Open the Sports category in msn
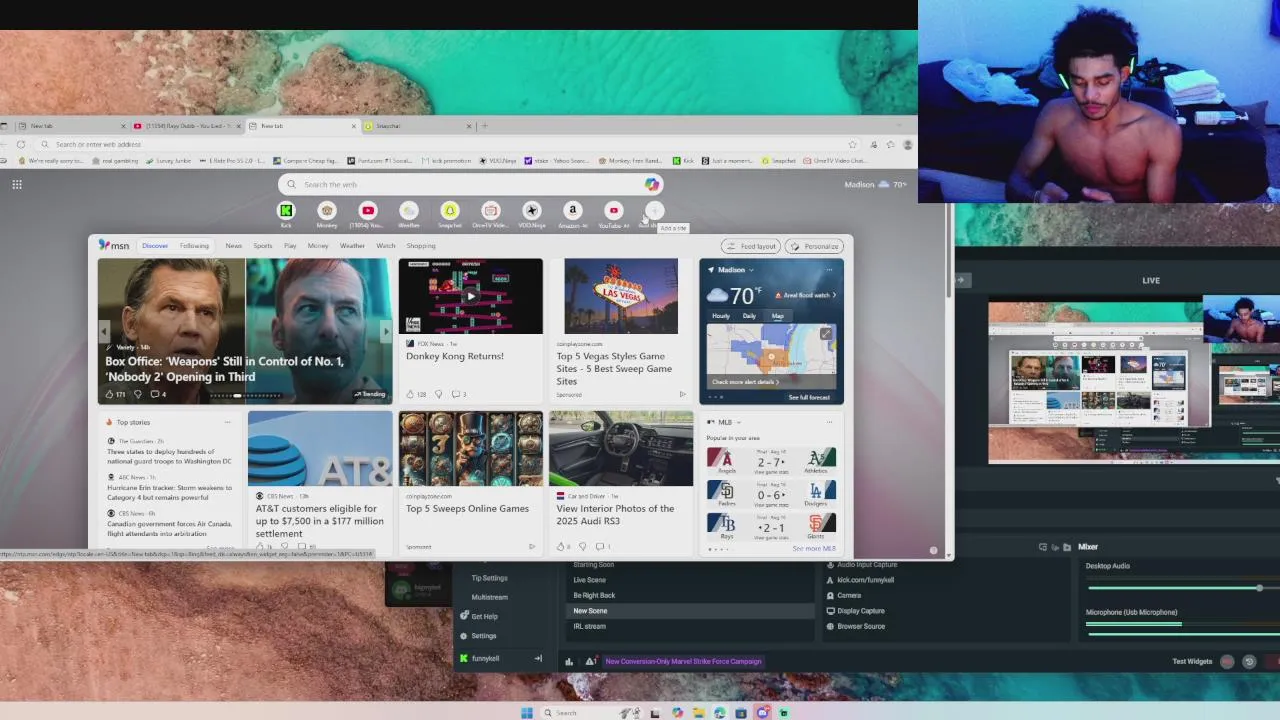The width and height of the screenshot is (1280, 720). click(x=262, y=246)
